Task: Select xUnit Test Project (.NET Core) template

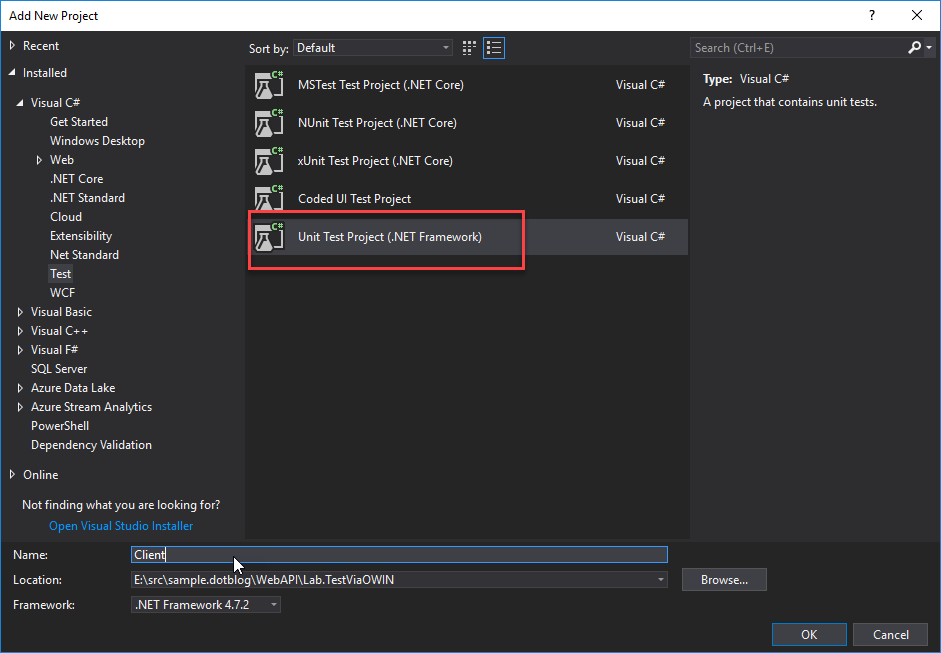Action: (467, 161)
